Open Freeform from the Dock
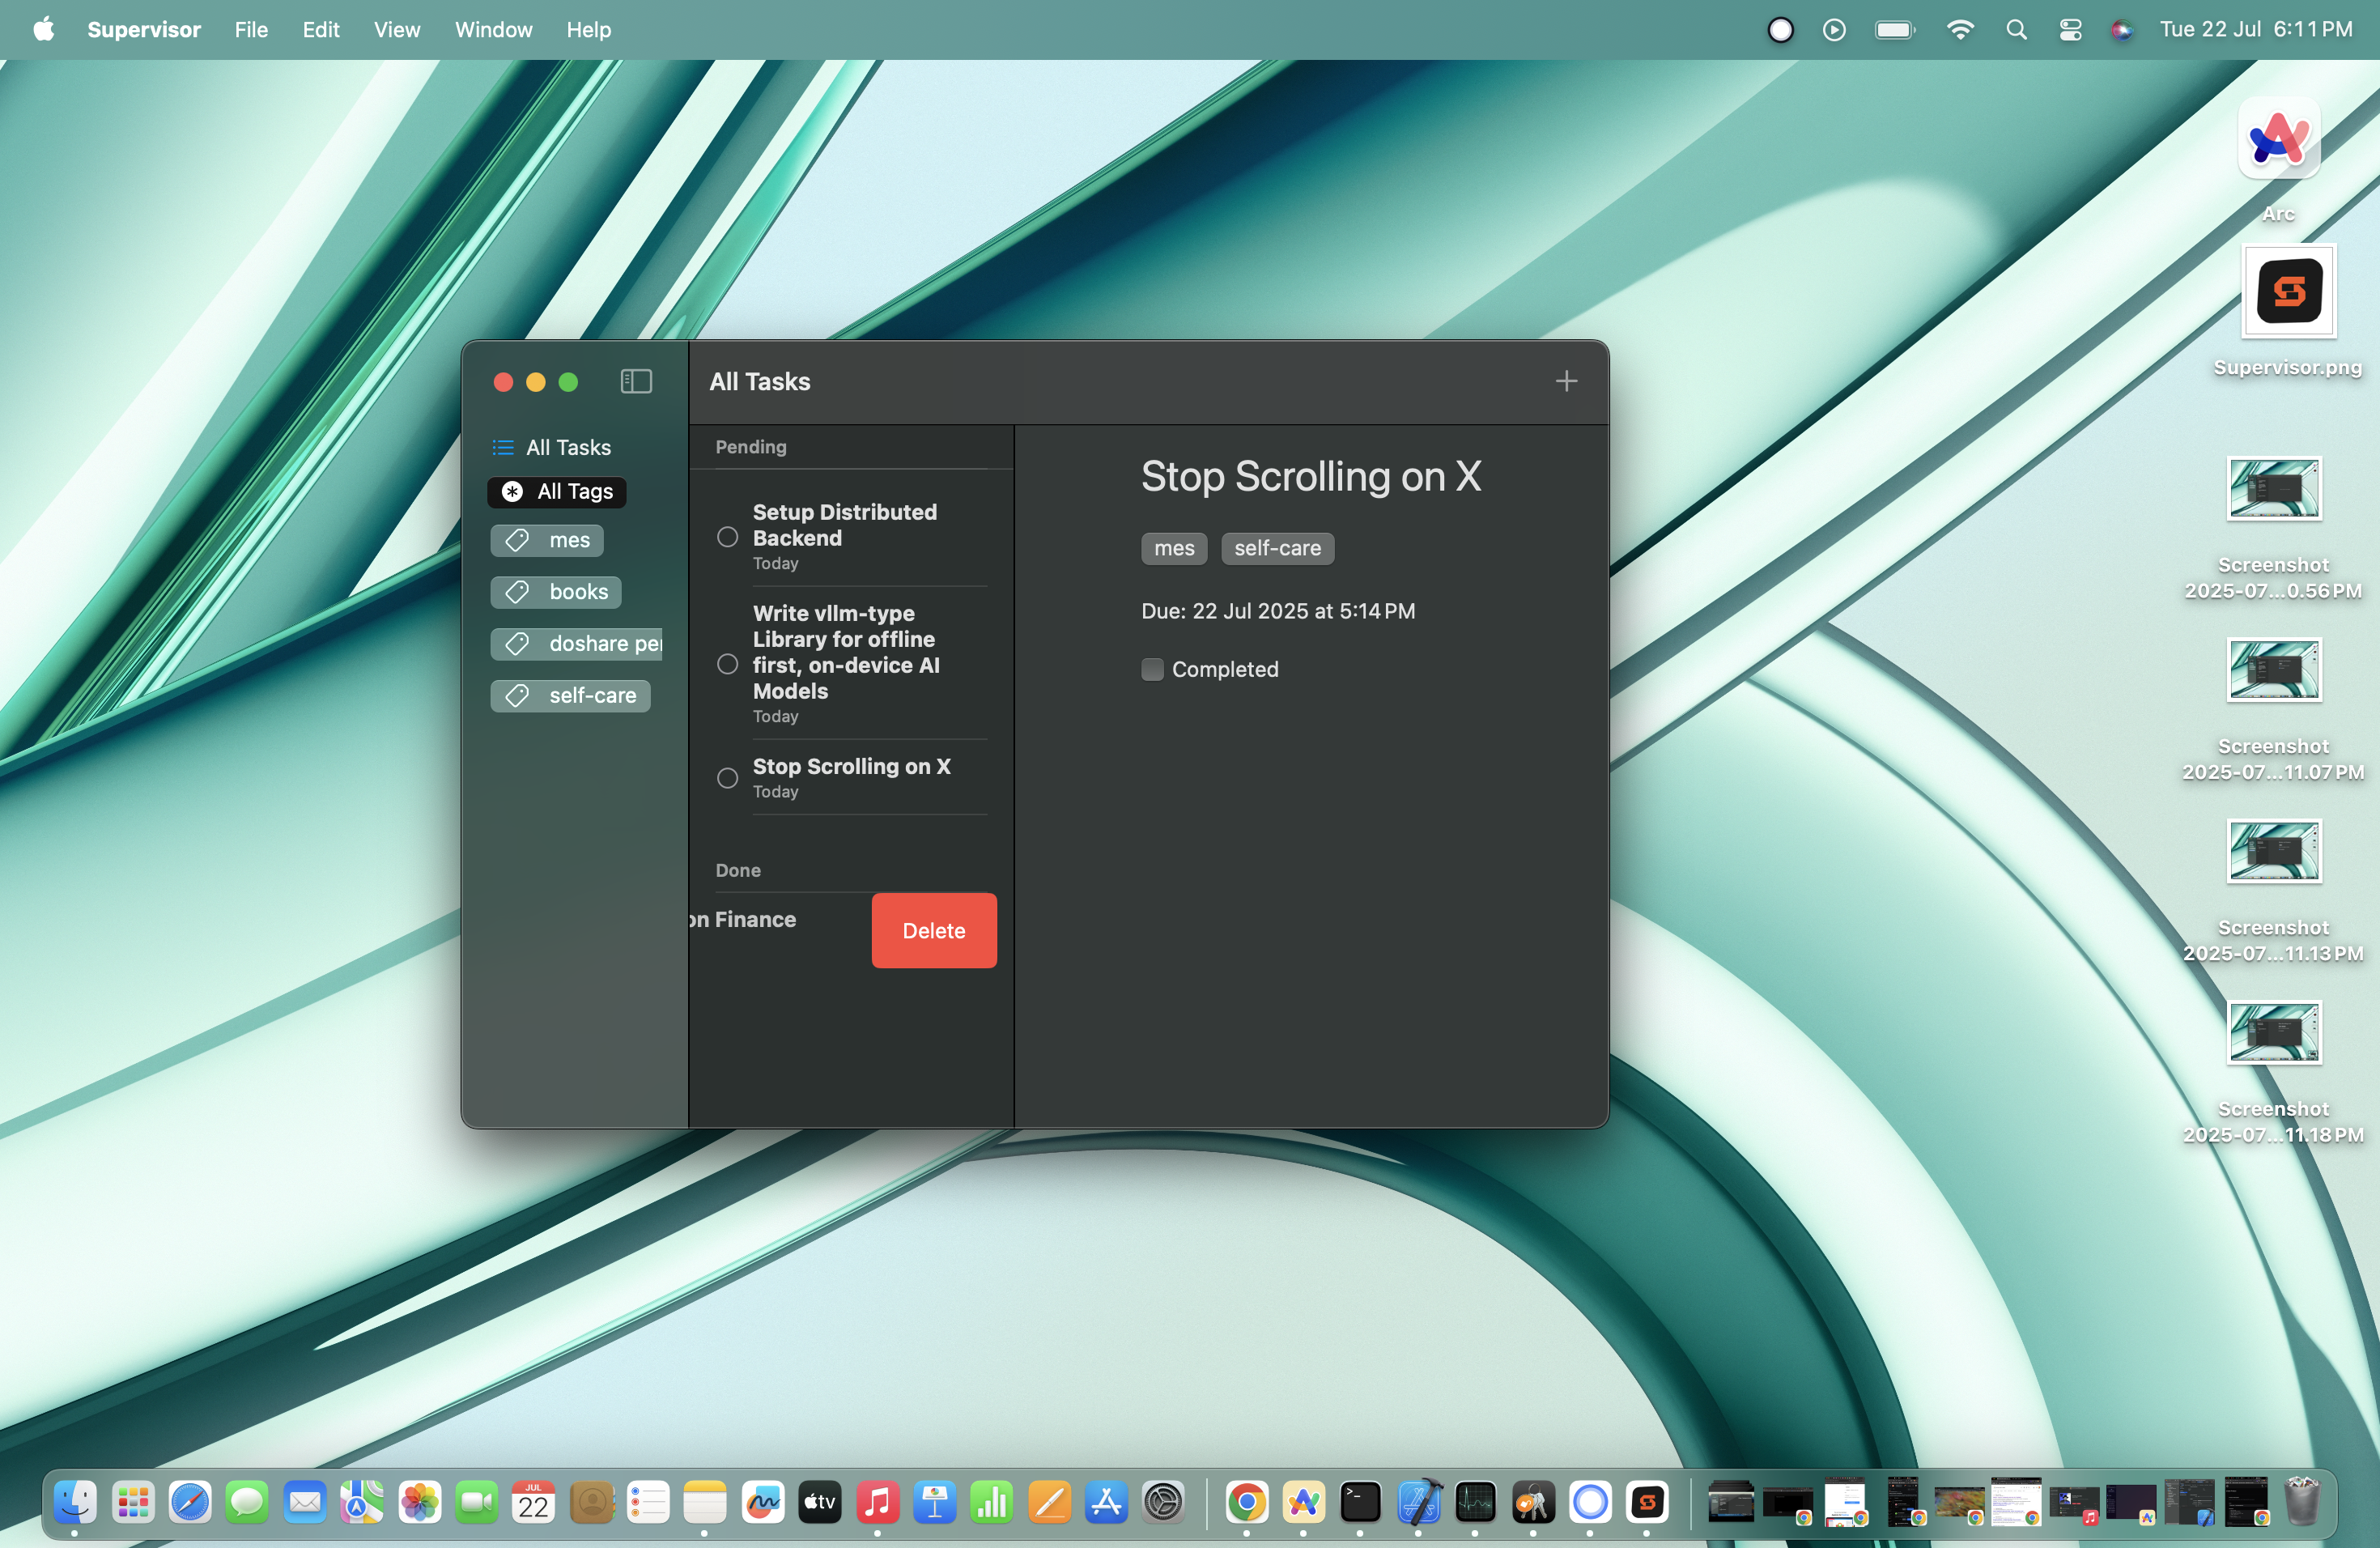Viewport: 2380px width, 1548px height. pyautogui.click(x=763, y=1502)
